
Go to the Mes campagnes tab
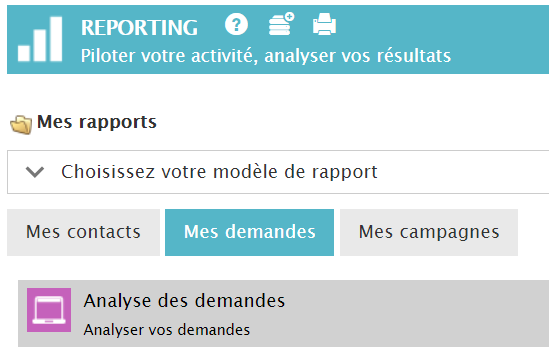(x=429, y=233)
